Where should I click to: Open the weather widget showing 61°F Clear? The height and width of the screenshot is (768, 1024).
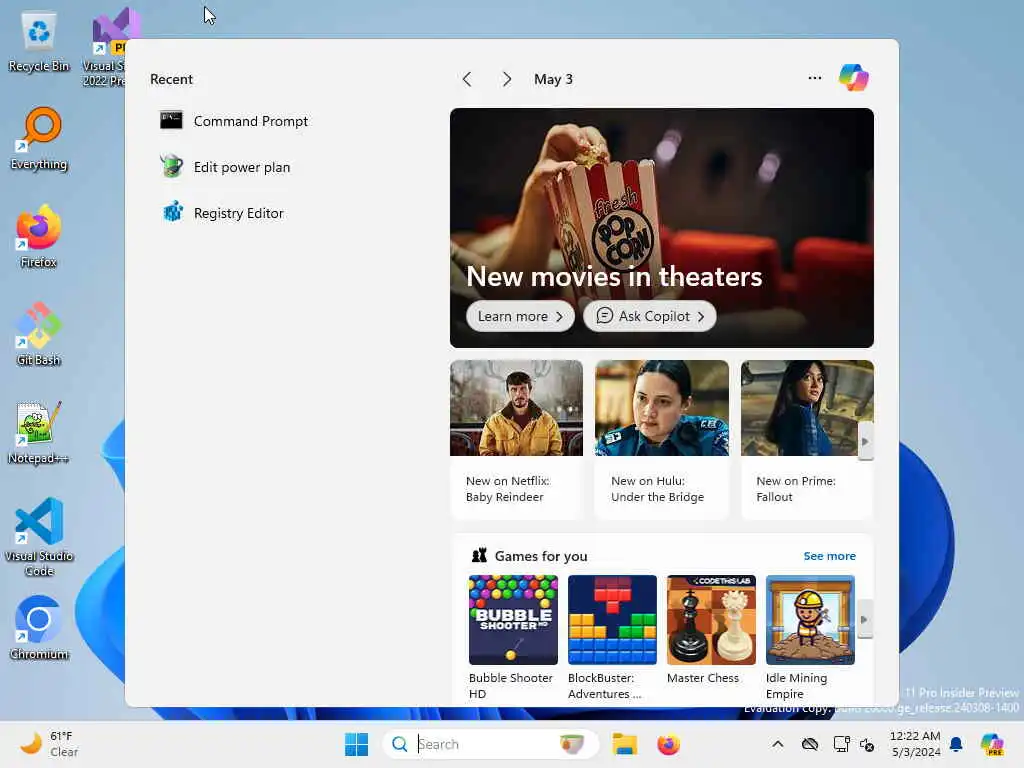click(50, 744)
